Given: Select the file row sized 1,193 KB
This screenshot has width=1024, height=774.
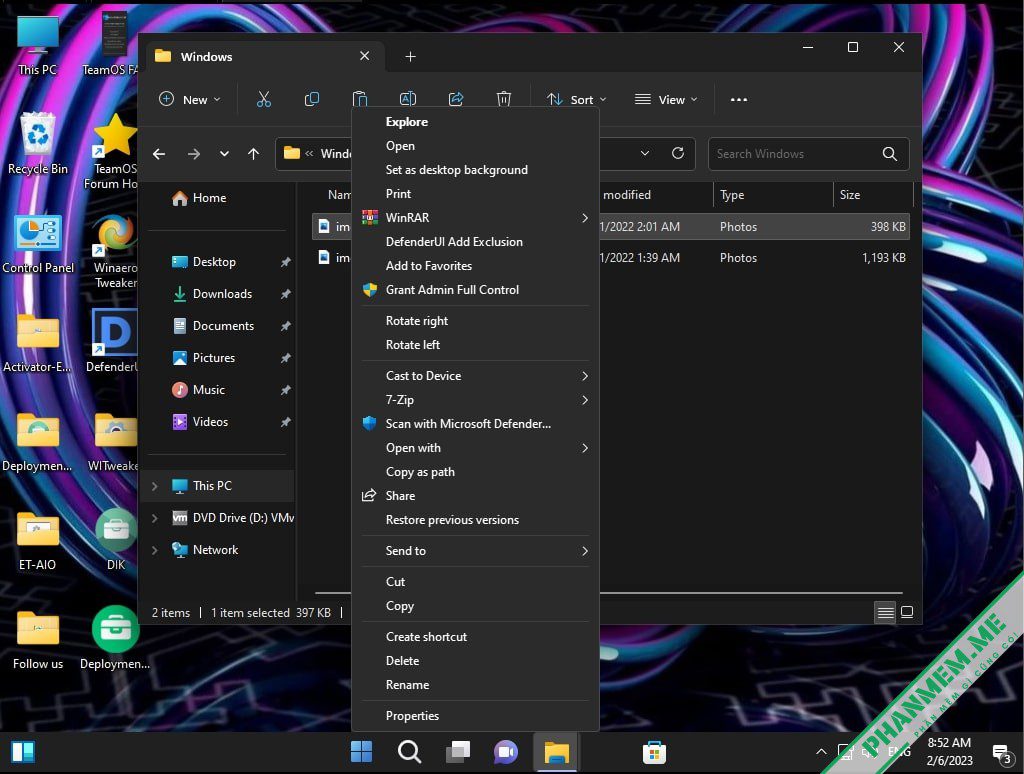Looking at the screenshot, I should (x=611, y=258).
